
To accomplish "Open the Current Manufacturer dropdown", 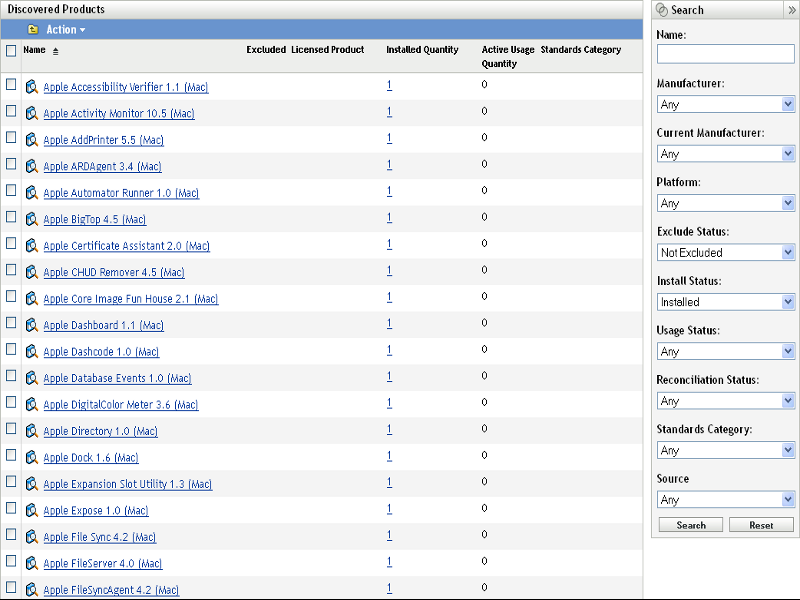I will point(726,154).
